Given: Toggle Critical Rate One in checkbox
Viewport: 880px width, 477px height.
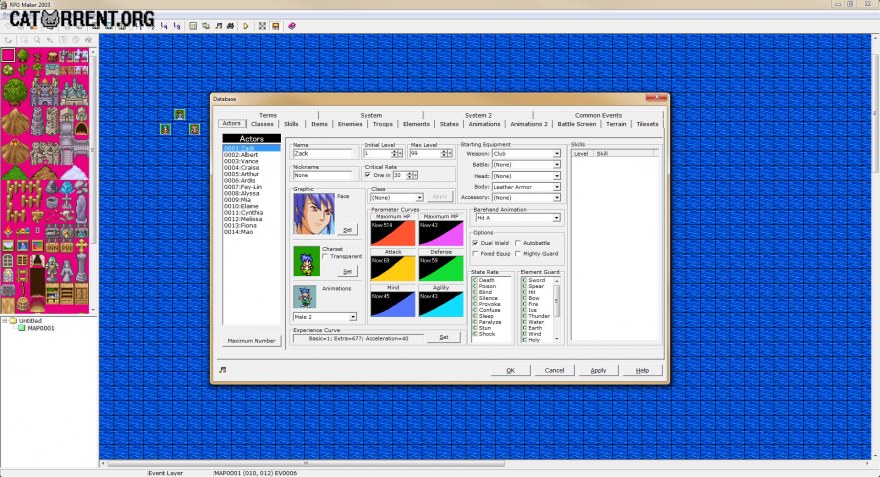Looking at the screenshot, I should [x=368, y=175].
